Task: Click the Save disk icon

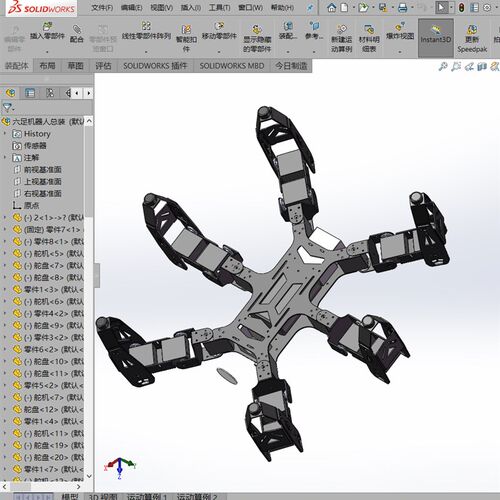Action: (x=383, y=7)
